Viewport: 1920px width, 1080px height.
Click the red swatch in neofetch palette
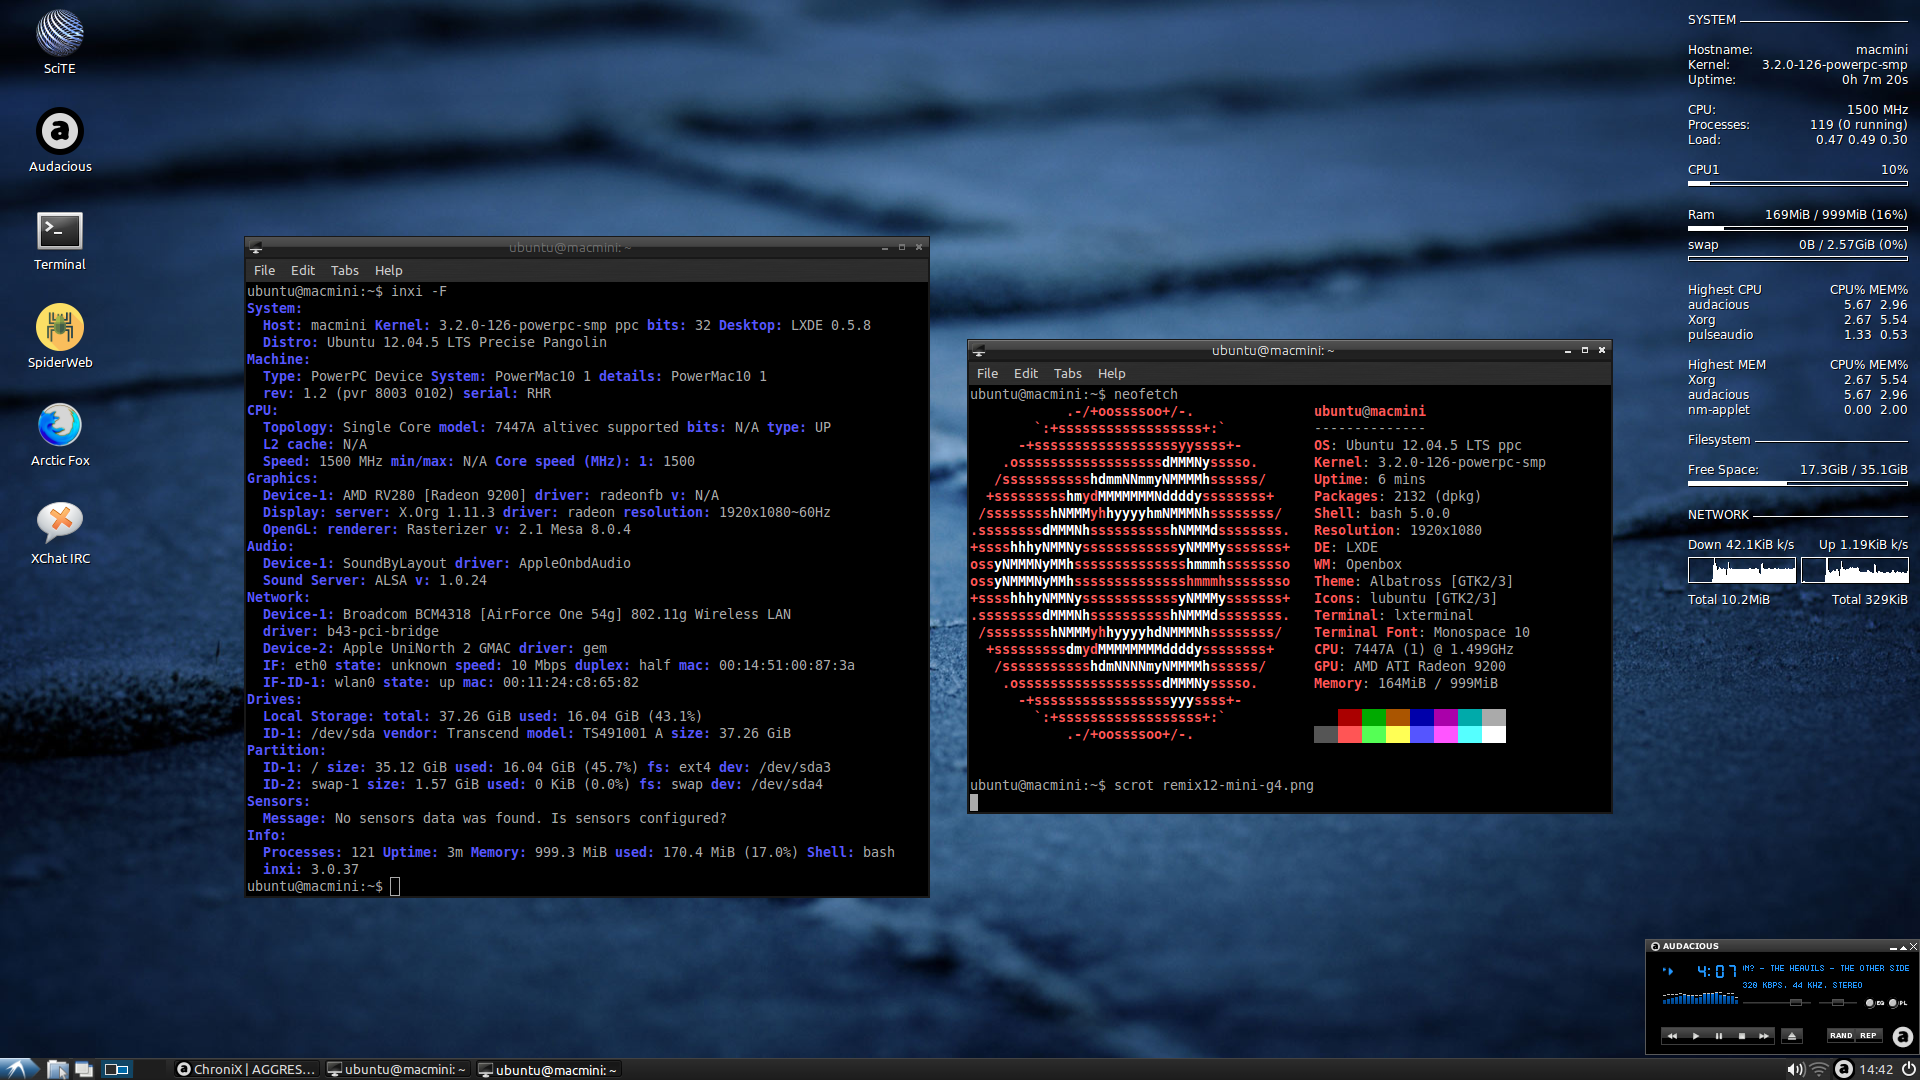pyautogui.click(x=1350, y=717)
